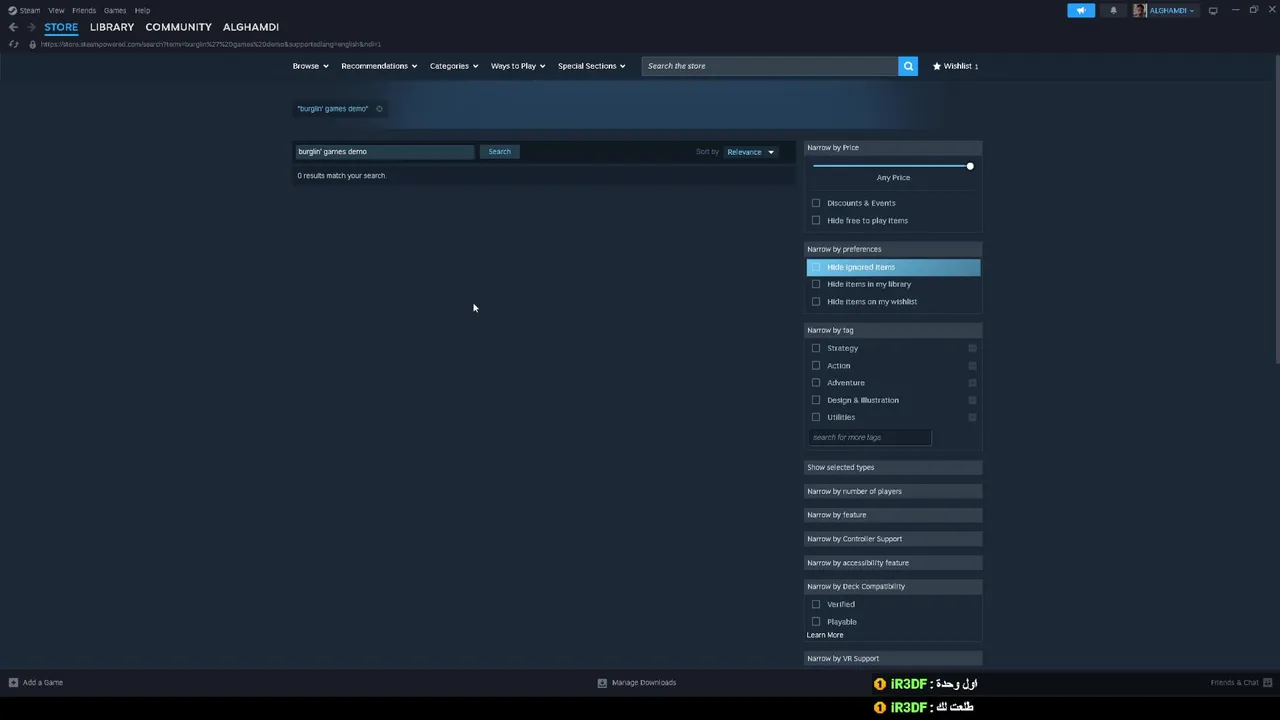Image resolution: width=1280 pixels, height=720 pixels.
Task: Remove the "burglin' games demo" filter tag
Action: [x=379, y=109]
